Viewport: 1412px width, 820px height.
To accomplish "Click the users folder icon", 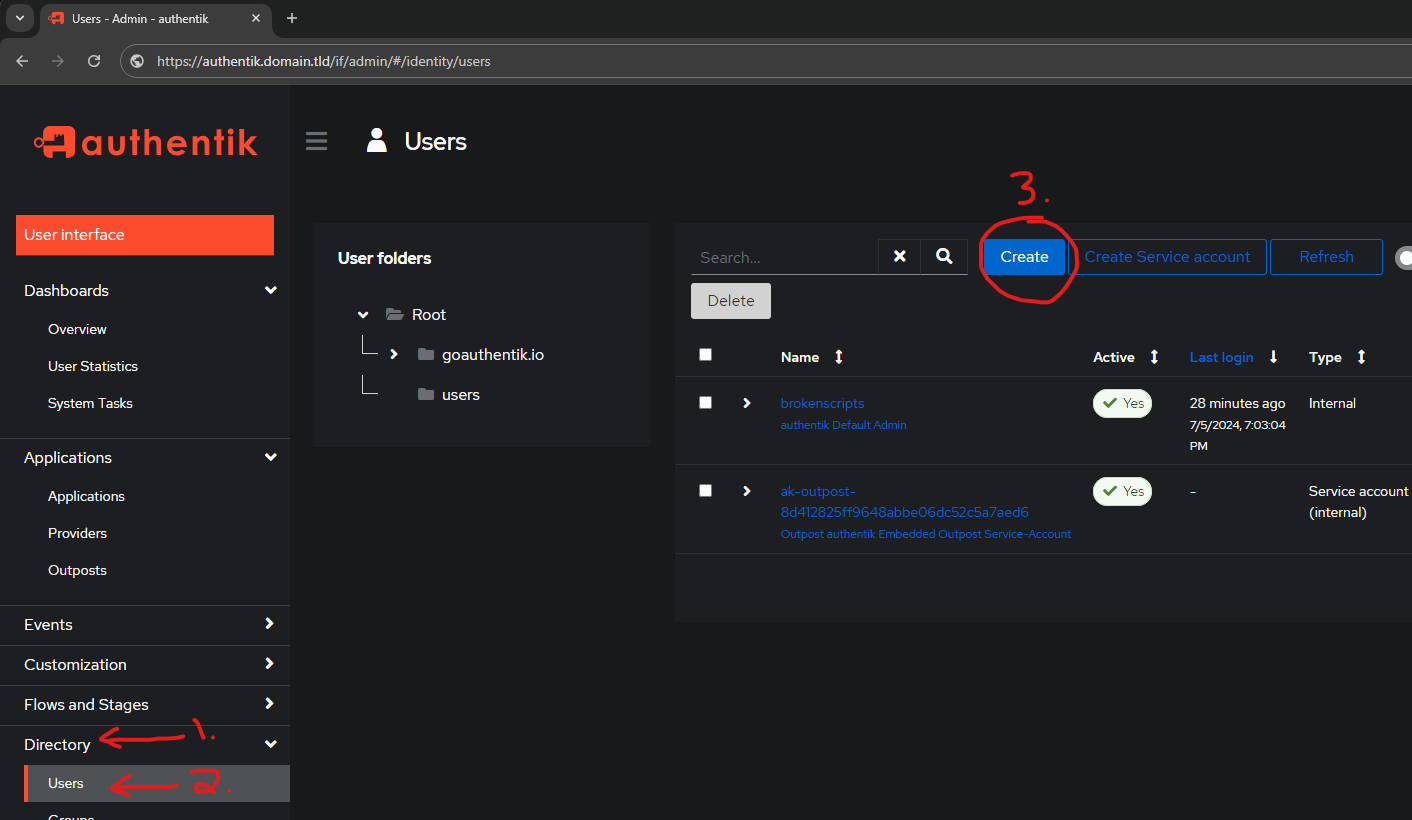I will point(426,394).
